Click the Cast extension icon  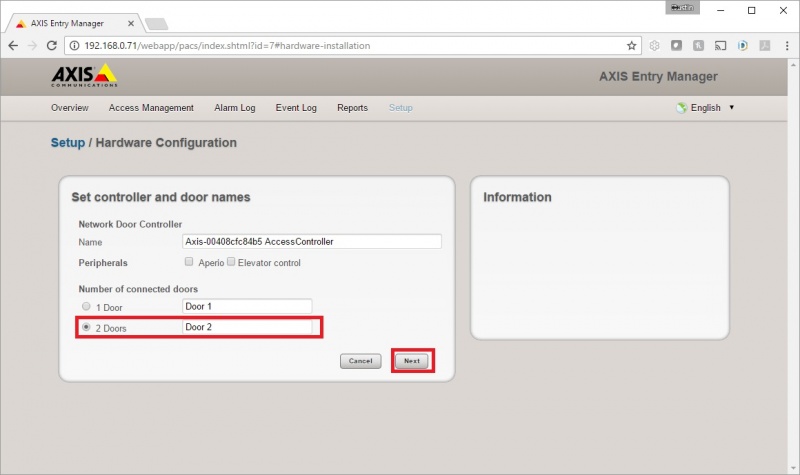tap(720, 45)
